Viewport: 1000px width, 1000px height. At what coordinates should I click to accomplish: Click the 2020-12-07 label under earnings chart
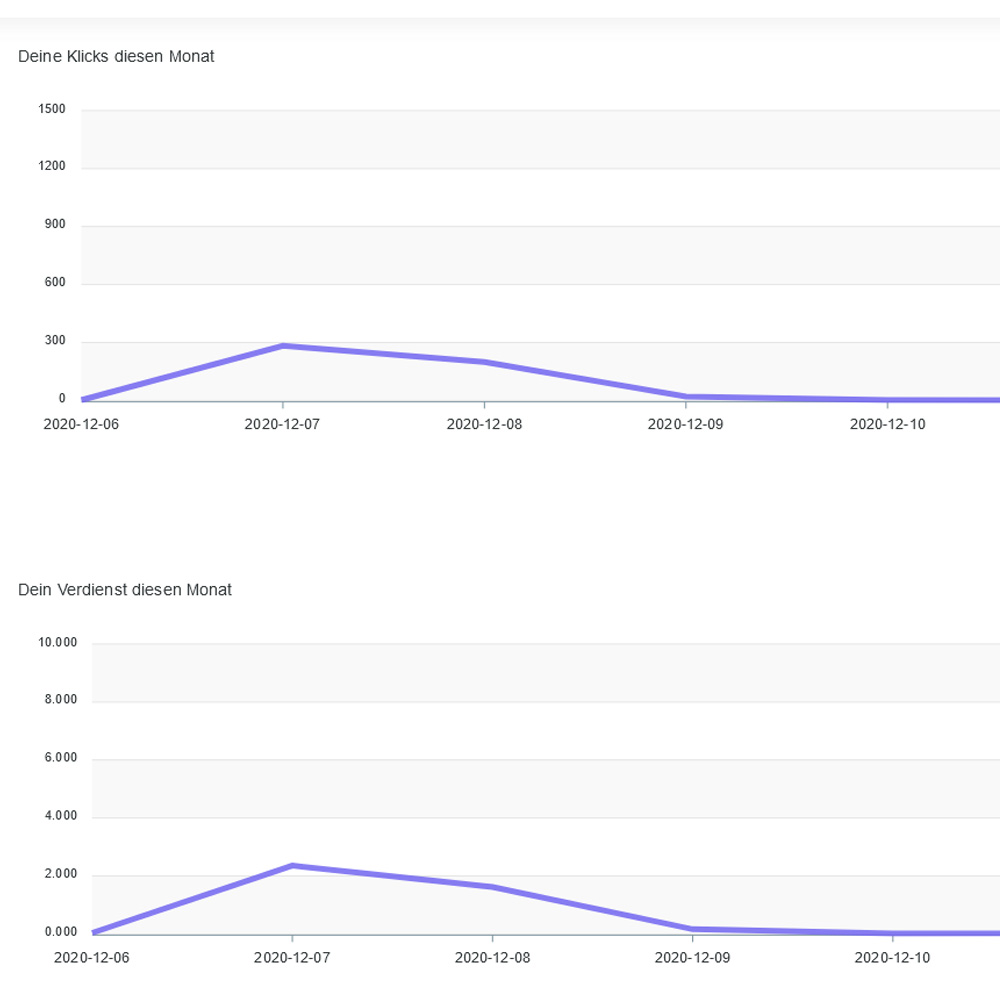(292, 958)
